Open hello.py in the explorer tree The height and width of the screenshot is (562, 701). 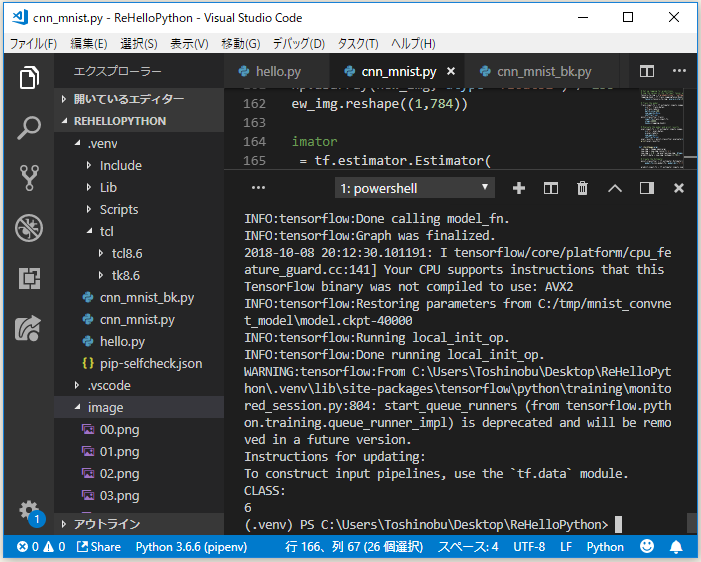click(139, 341)
